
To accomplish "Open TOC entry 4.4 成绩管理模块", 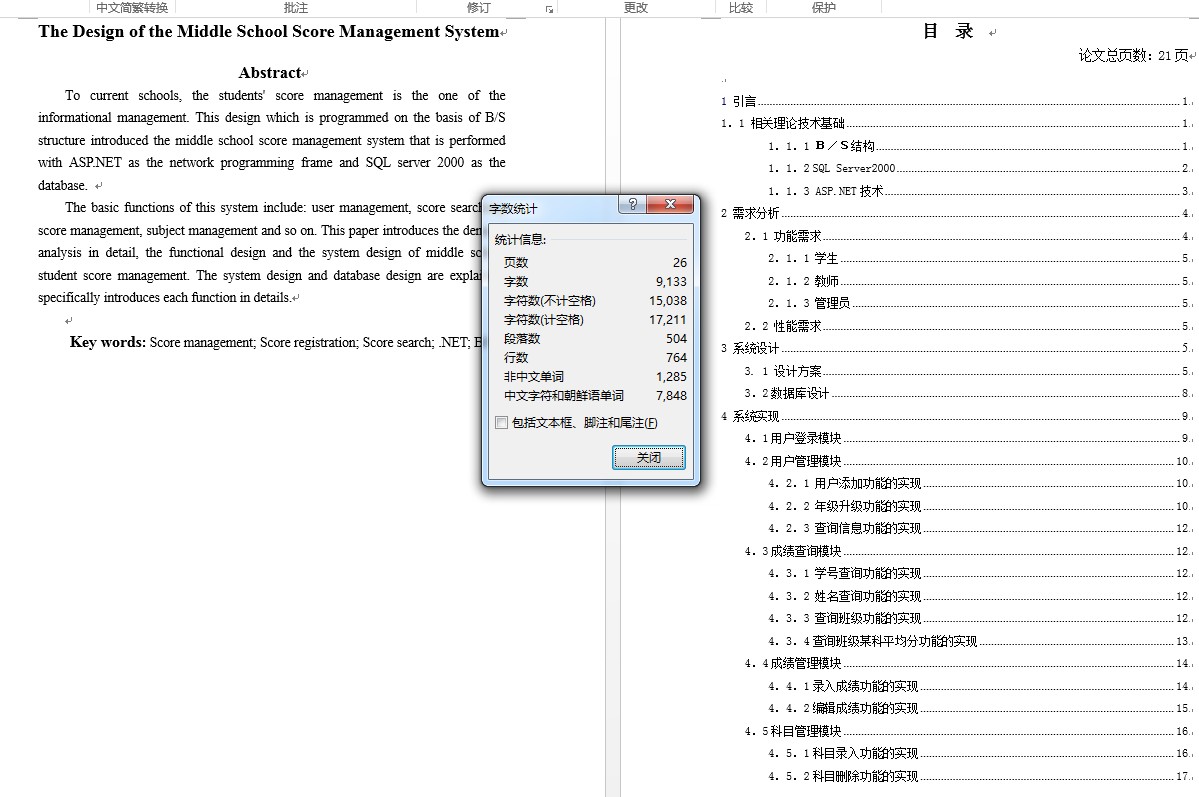I will (967, 664).
